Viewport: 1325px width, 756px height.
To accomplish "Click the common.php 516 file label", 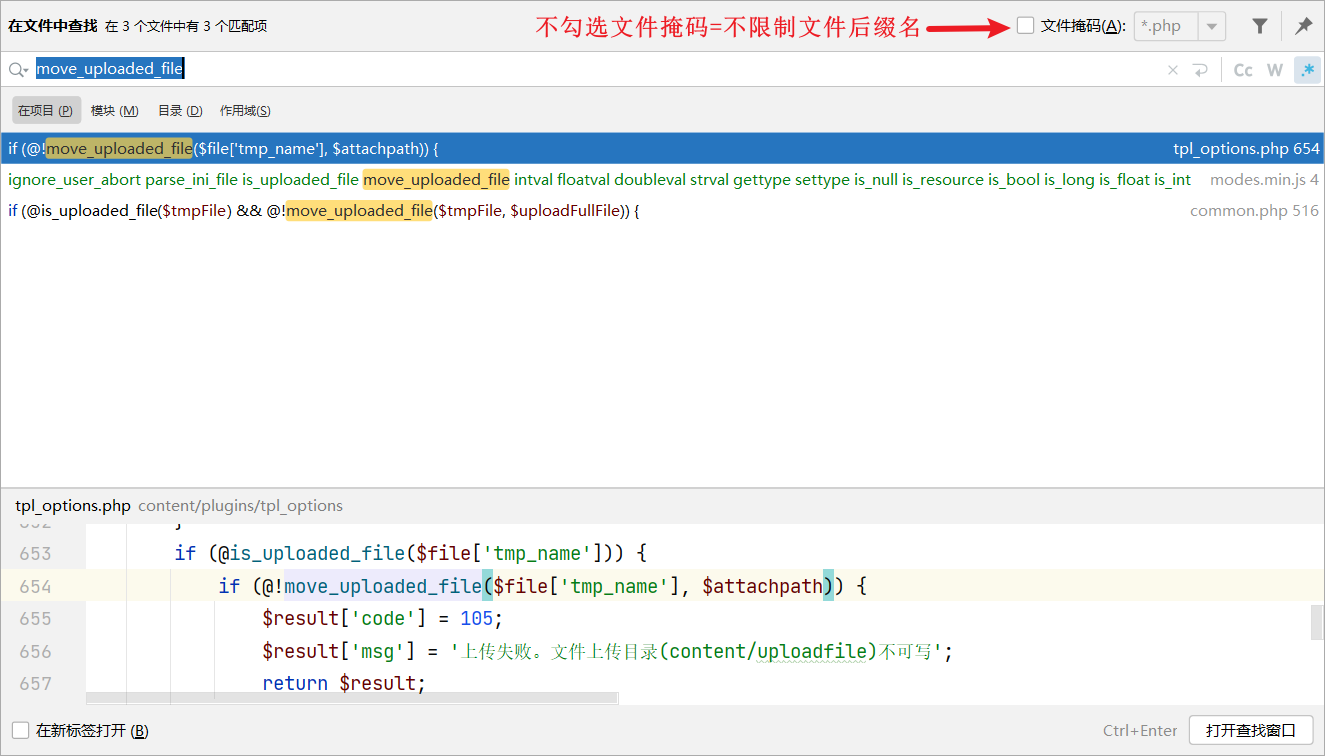I will coord(1254,211).
